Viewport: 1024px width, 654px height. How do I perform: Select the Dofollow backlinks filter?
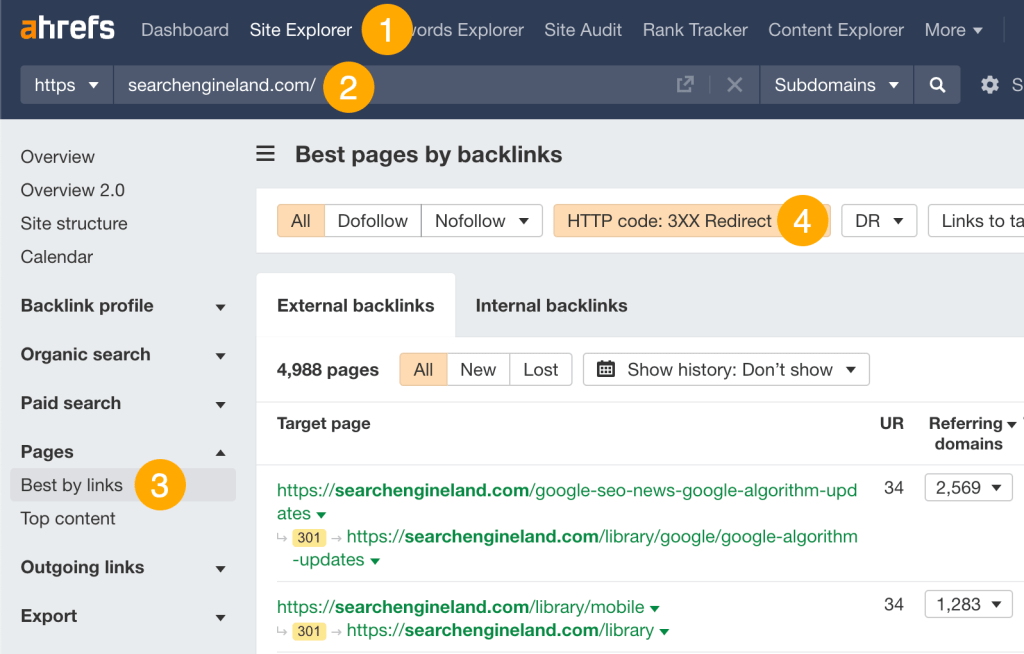[x=372, y=220]
